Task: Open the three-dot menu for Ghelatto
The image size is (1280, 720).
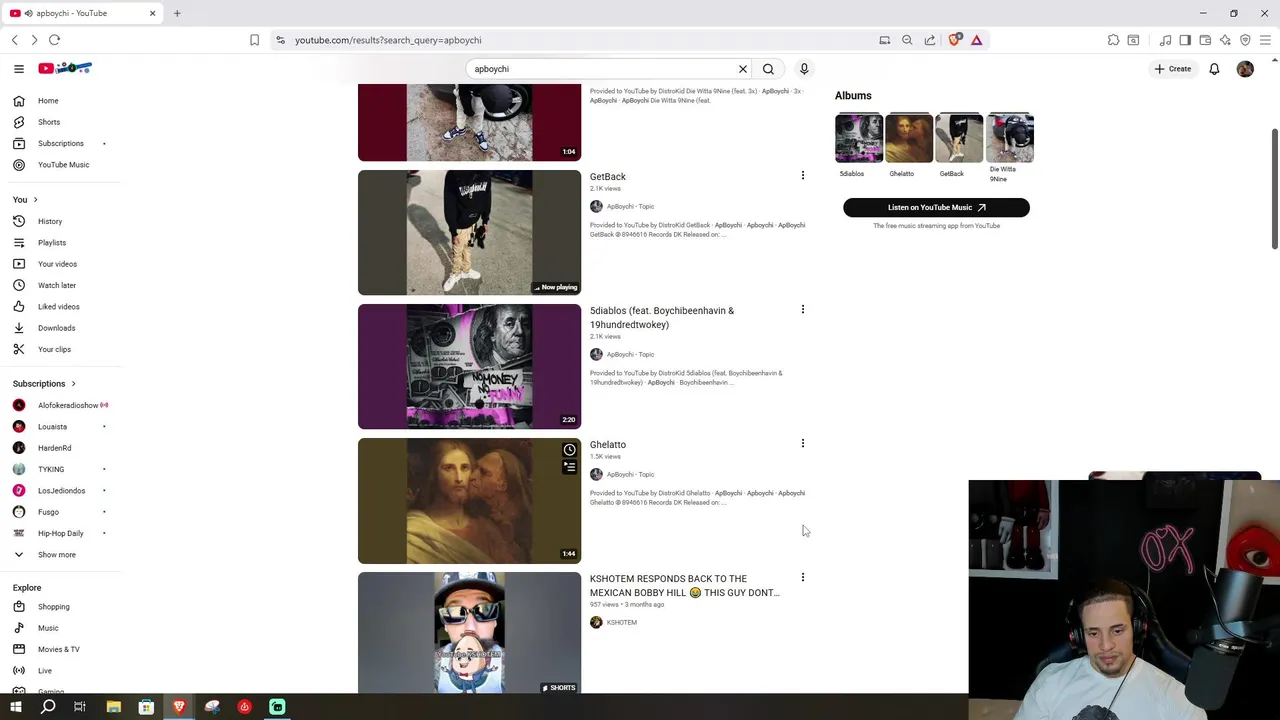Action: pyautogui.click(x=802, y=444)
